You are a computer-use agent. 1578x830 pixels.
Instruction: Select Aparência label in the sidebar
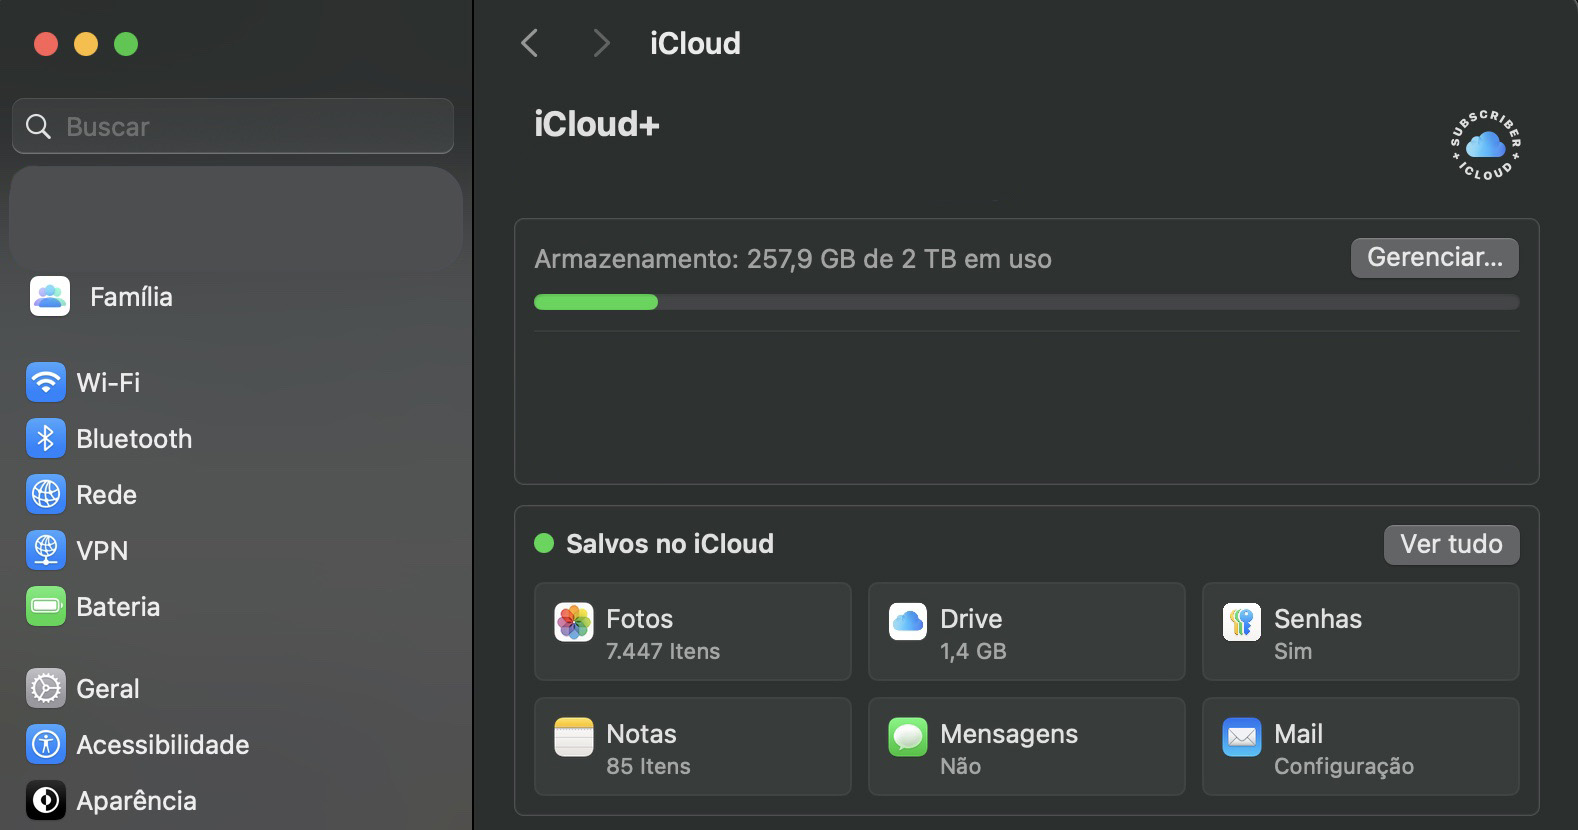pos(137,801)
